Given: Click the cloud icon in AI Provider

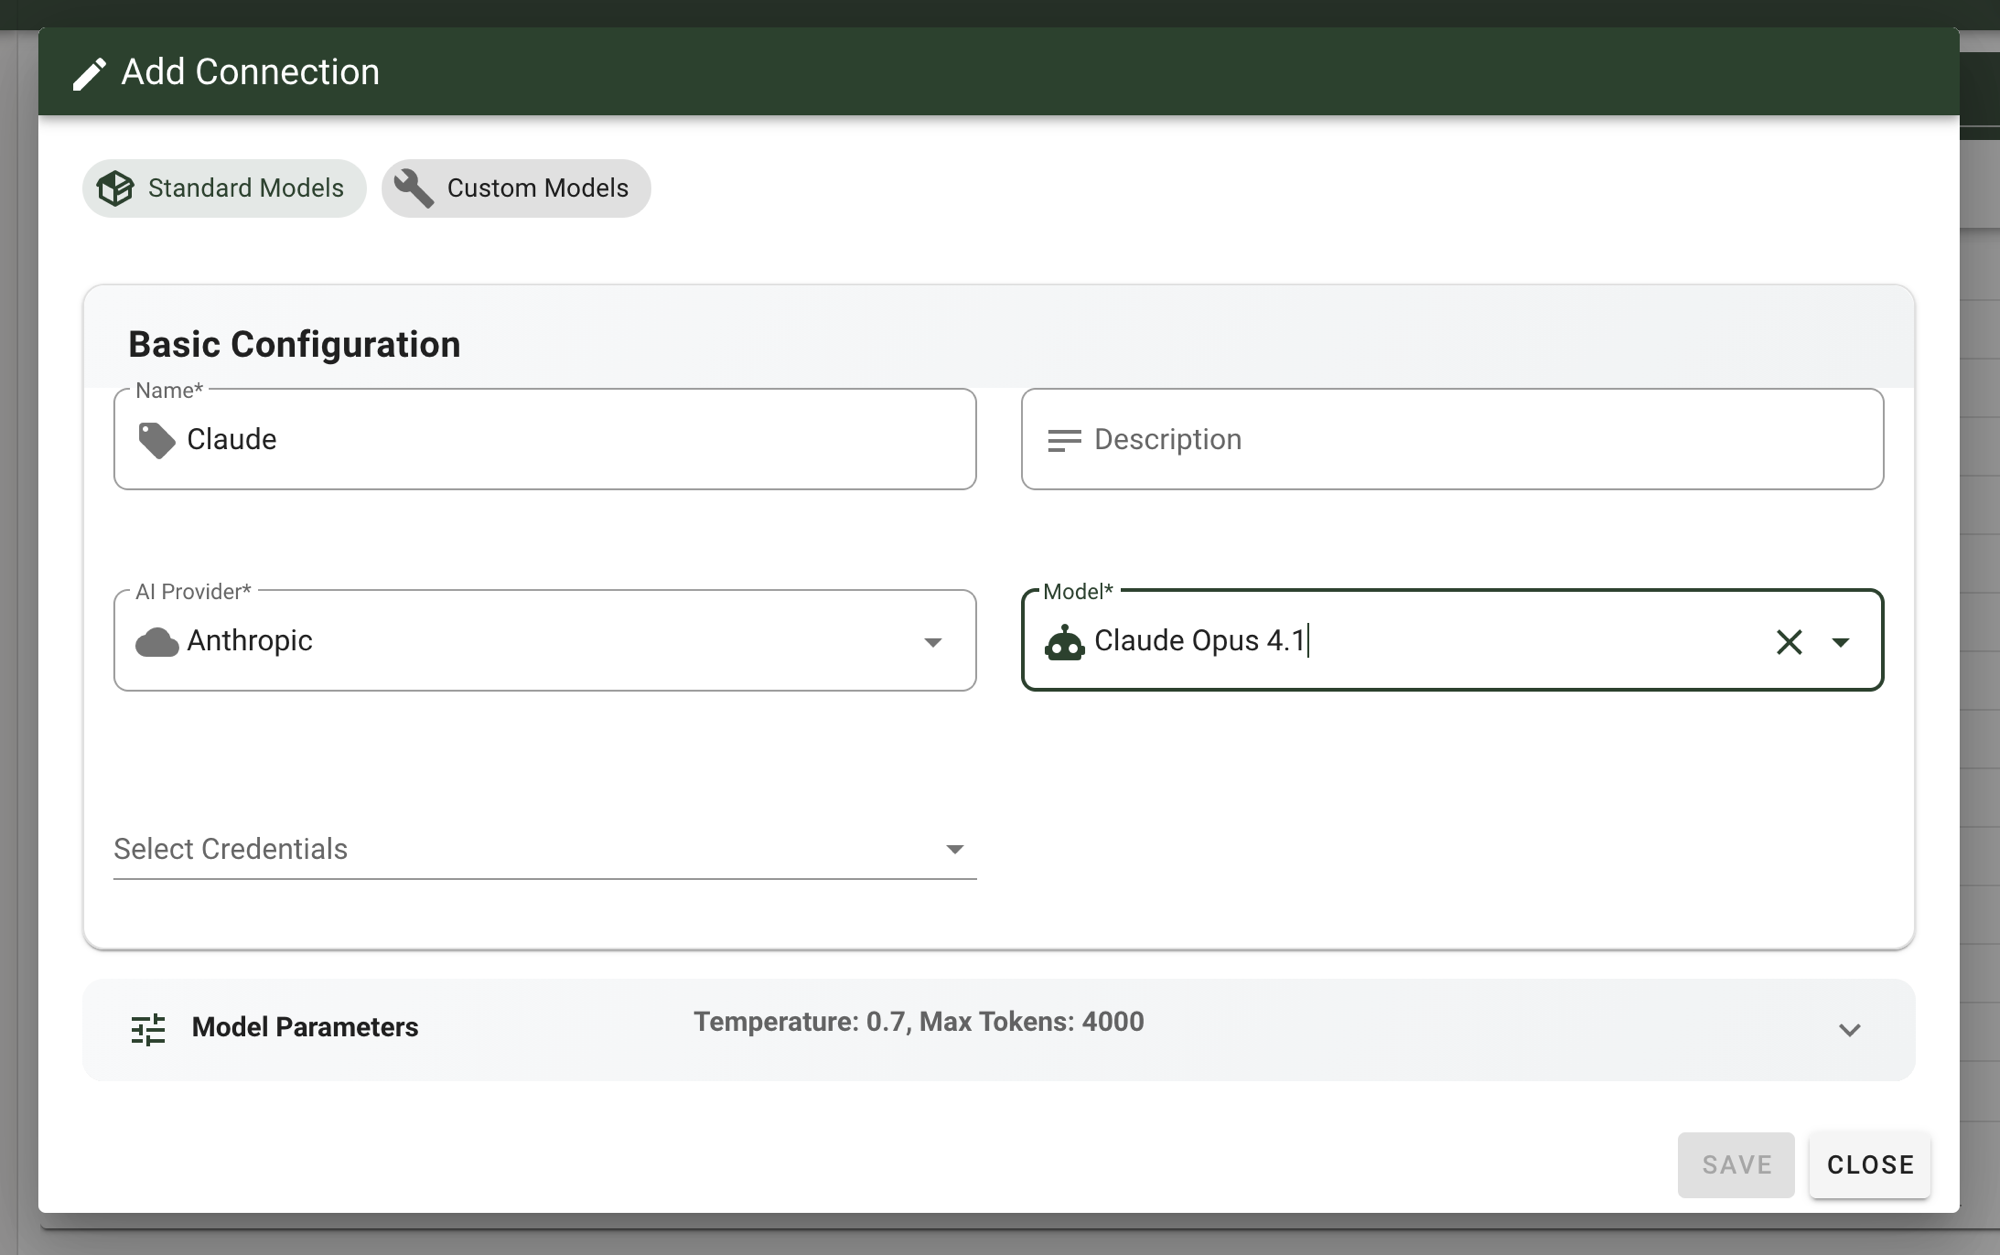Looking at the screenshot, I should (157, 642).
